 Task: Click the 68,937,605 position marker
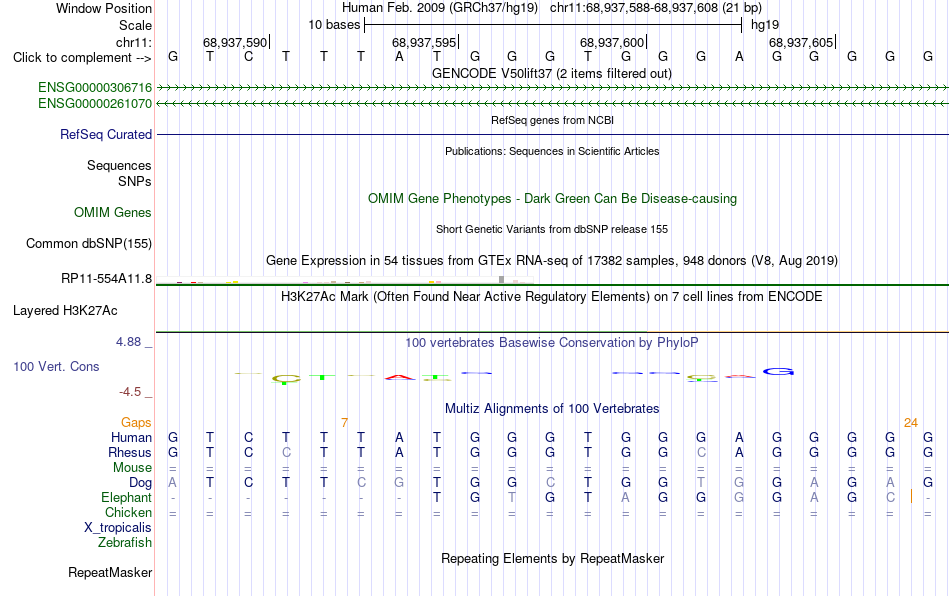pos(802,42)
